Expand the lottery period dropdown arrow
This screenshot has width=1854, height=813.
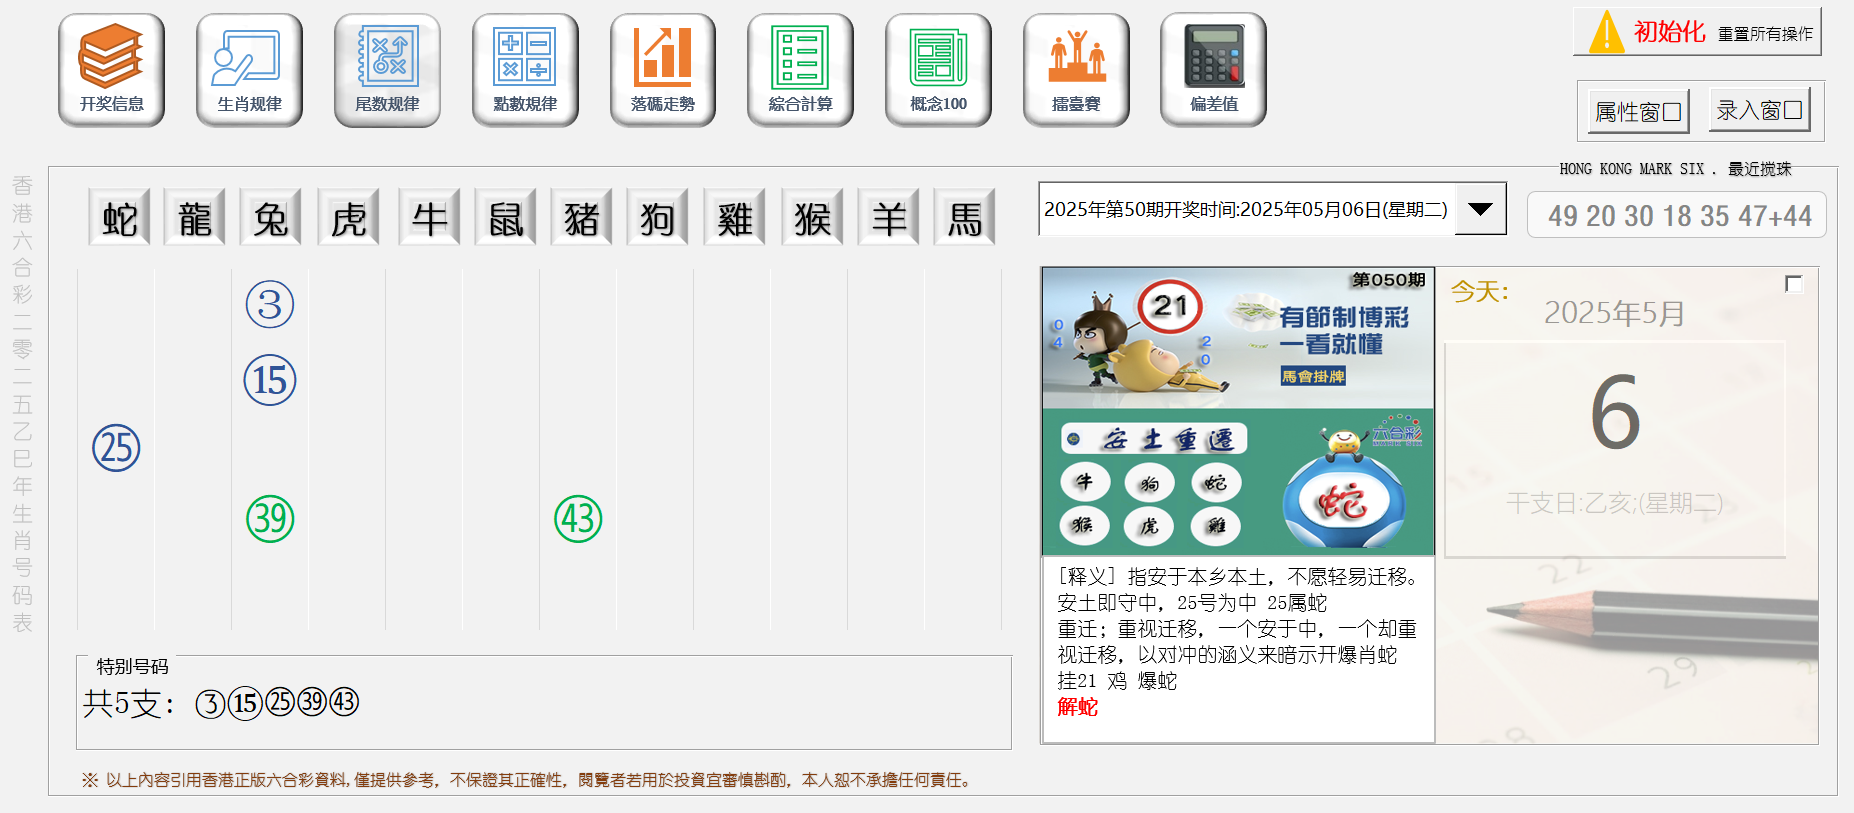tap(1480, 209)
